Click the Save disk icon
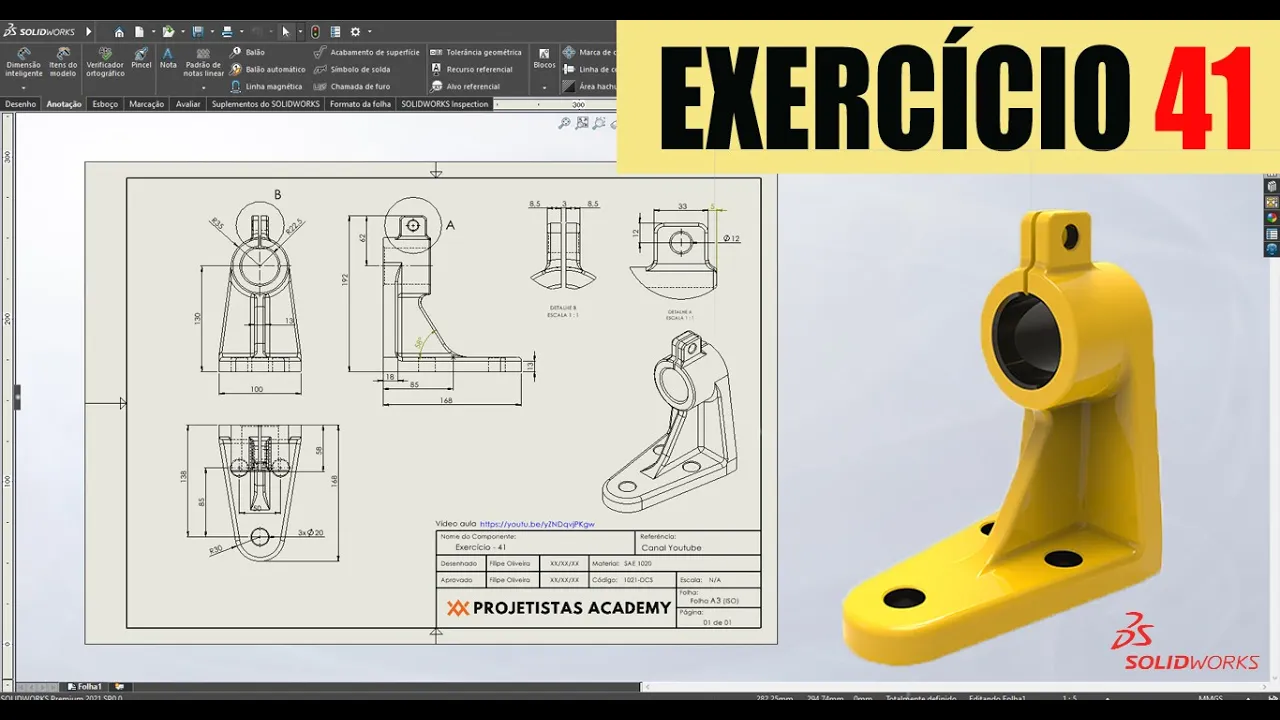Image resolution: width=1280 pixels, height=720 pixels. (198, 32)
